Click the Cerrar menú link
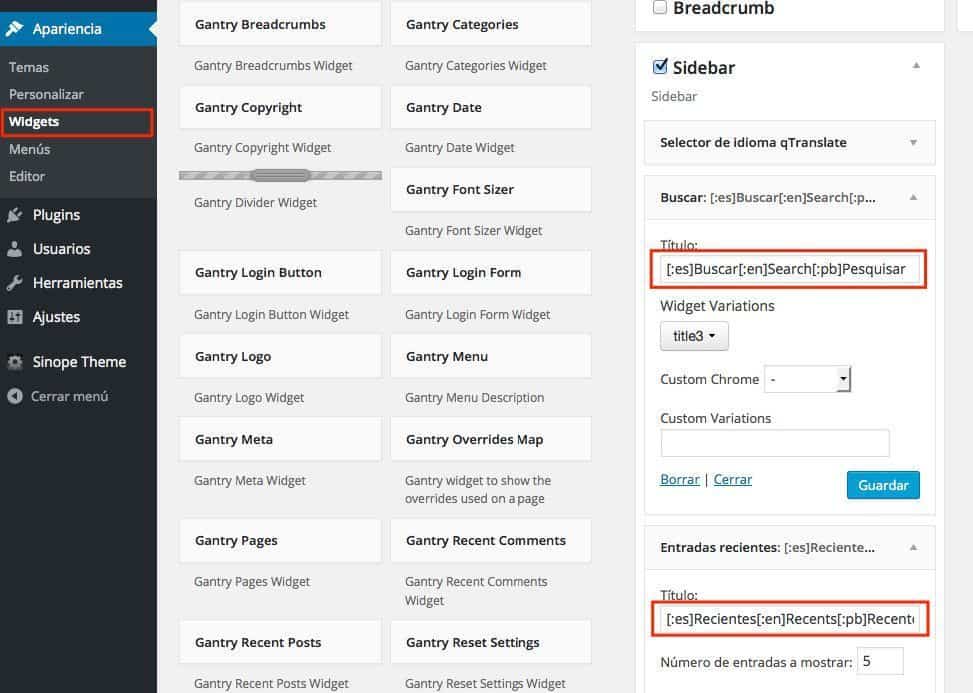This screenshot has height=693, width=973. coord(70,396)
